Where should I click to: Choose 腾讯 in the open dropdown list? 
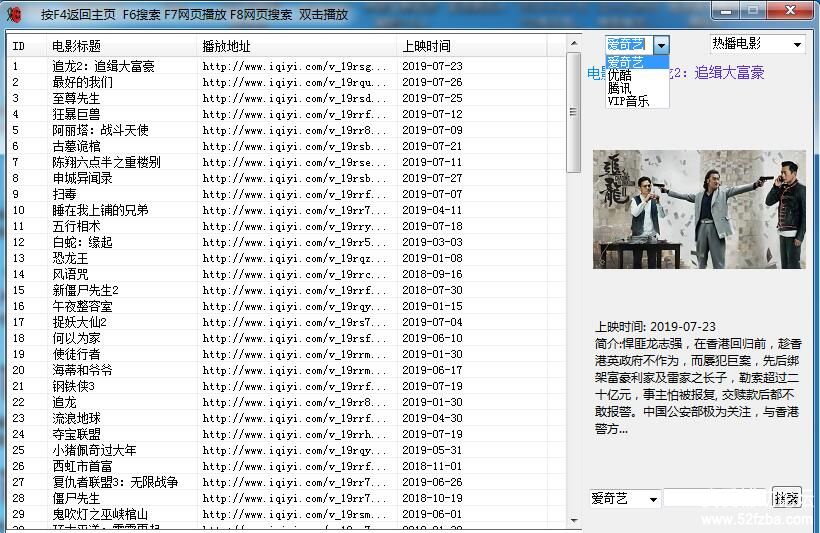click(x=637, y=88)
